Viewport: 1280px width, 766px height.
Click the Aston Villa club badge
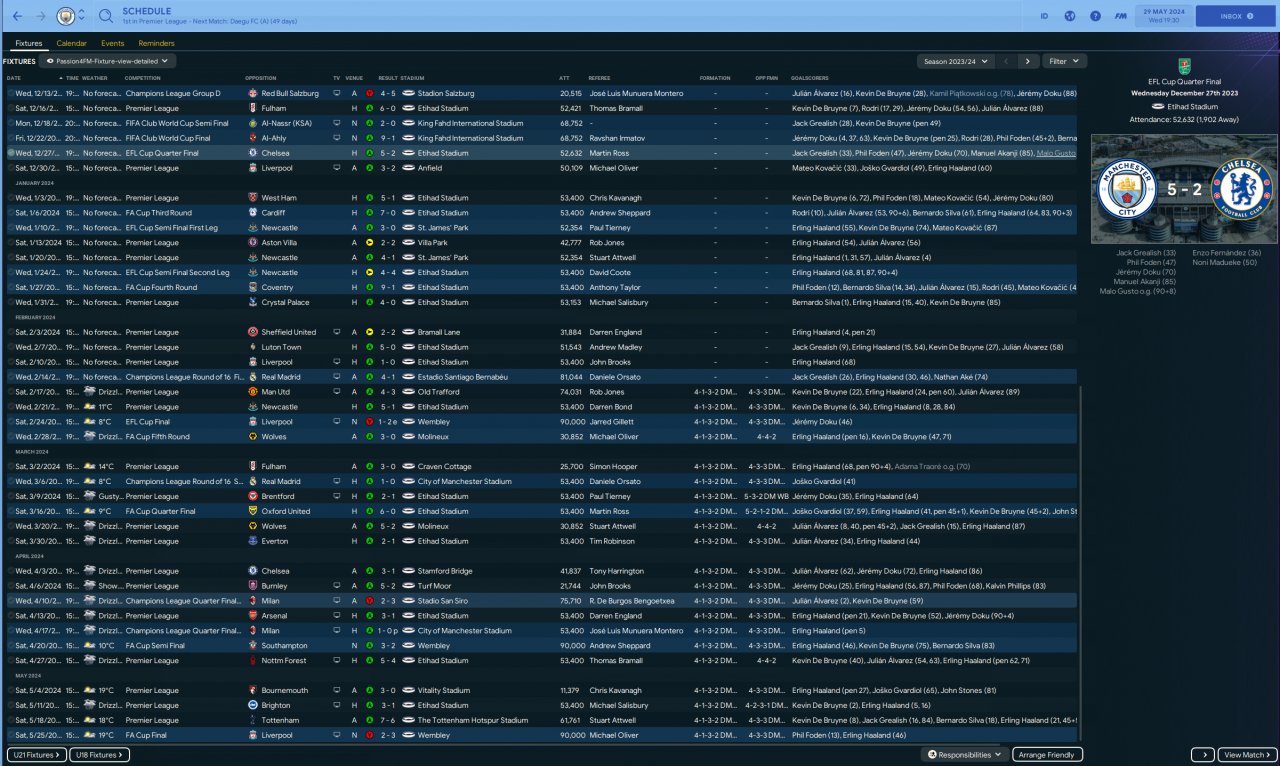pos(253,243)
